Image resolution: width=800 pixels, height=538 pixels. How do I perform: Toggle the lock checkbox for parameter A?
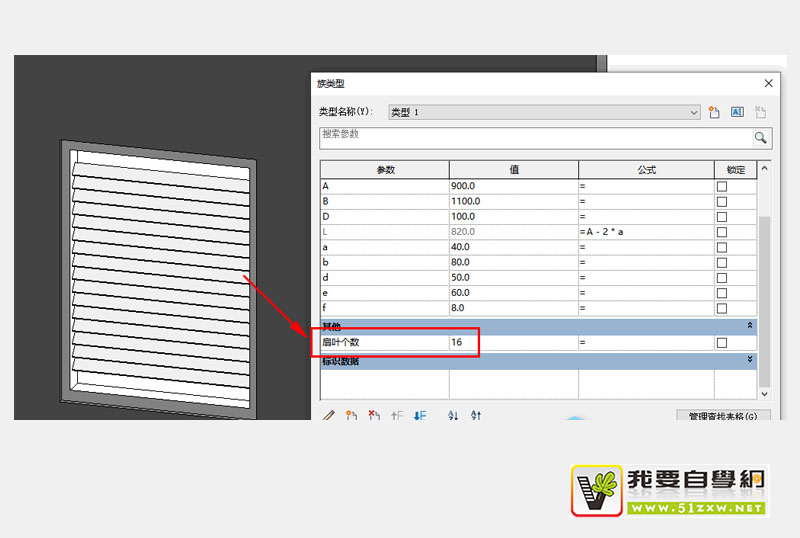(722, 187)
